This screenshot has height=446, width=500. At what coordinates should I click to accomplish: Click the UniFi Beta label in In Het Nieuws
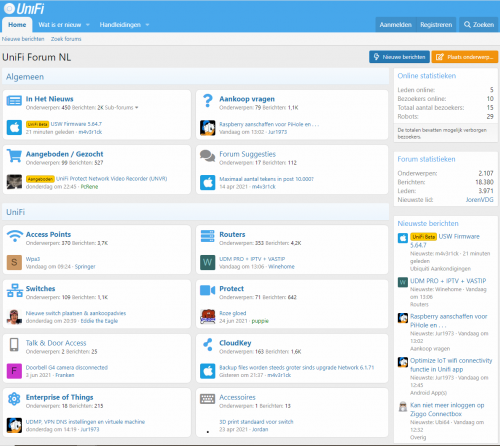(37, 124)
